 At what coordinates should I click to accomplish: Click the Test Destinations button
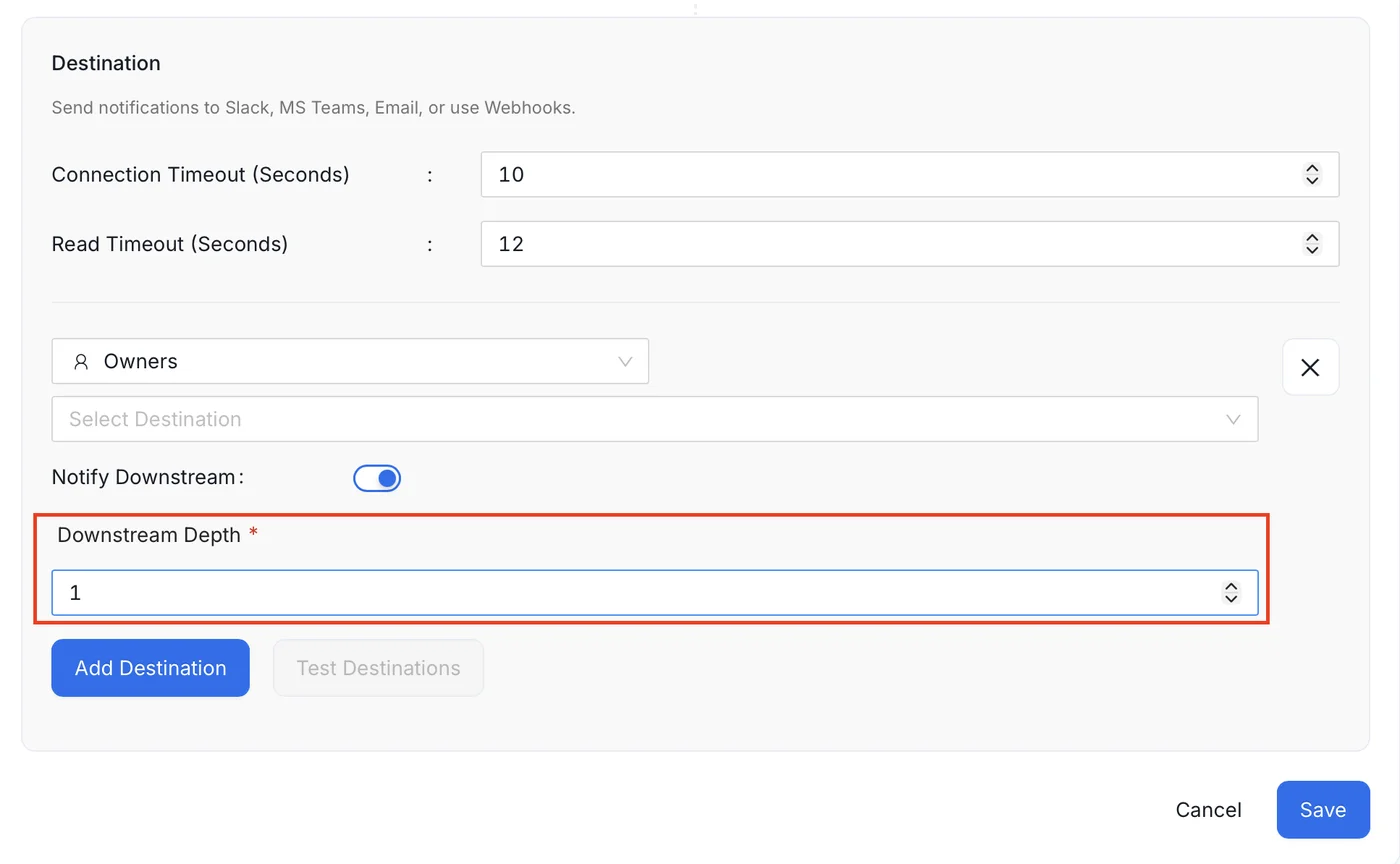[x=378, y=668]
